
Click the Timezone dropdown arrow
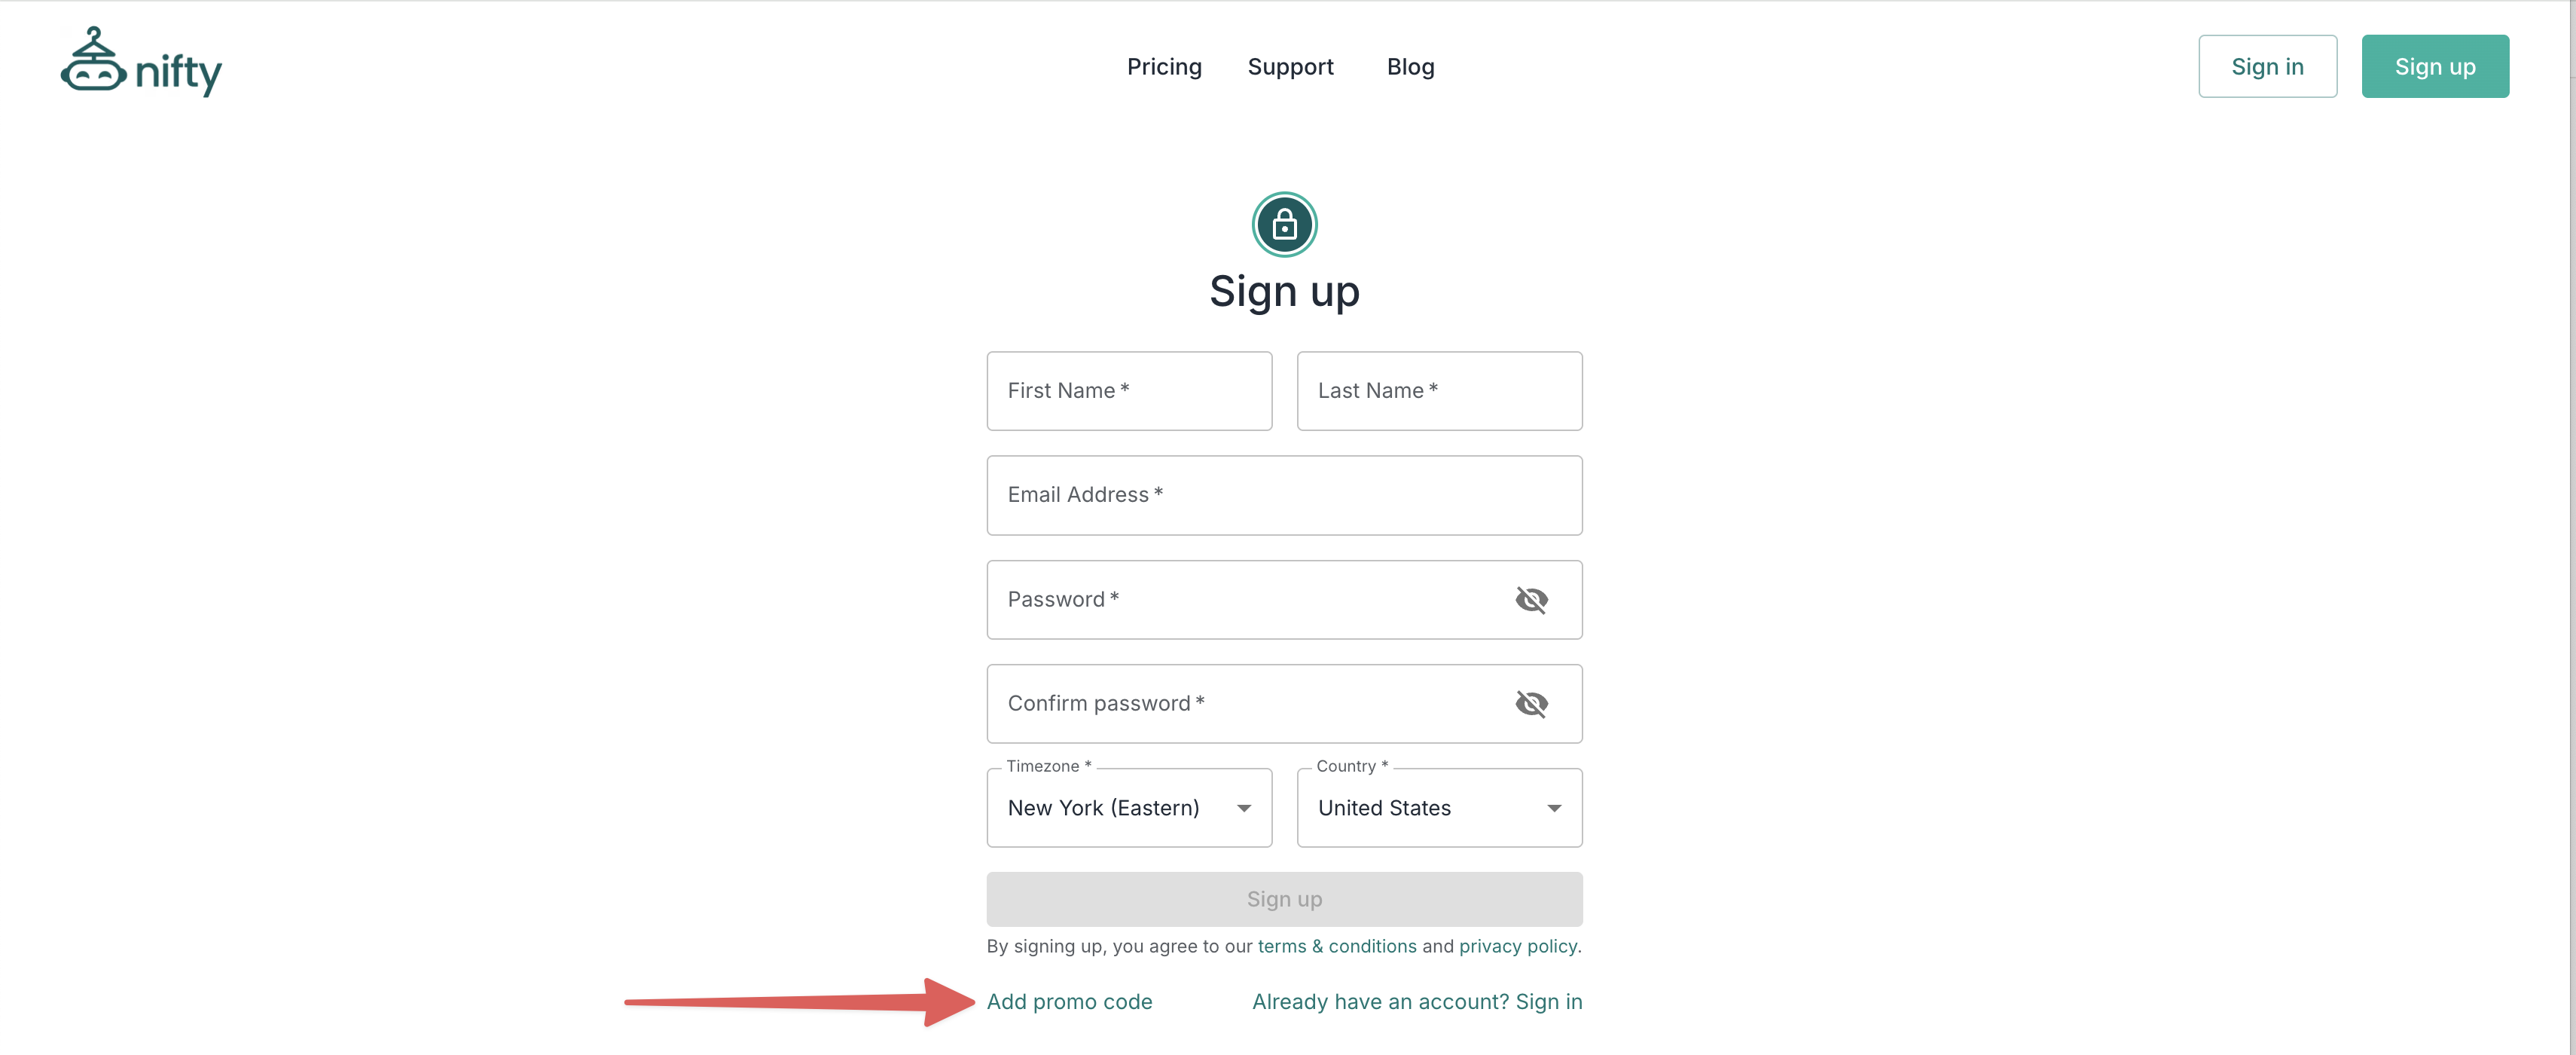(x=1244, y=808)
